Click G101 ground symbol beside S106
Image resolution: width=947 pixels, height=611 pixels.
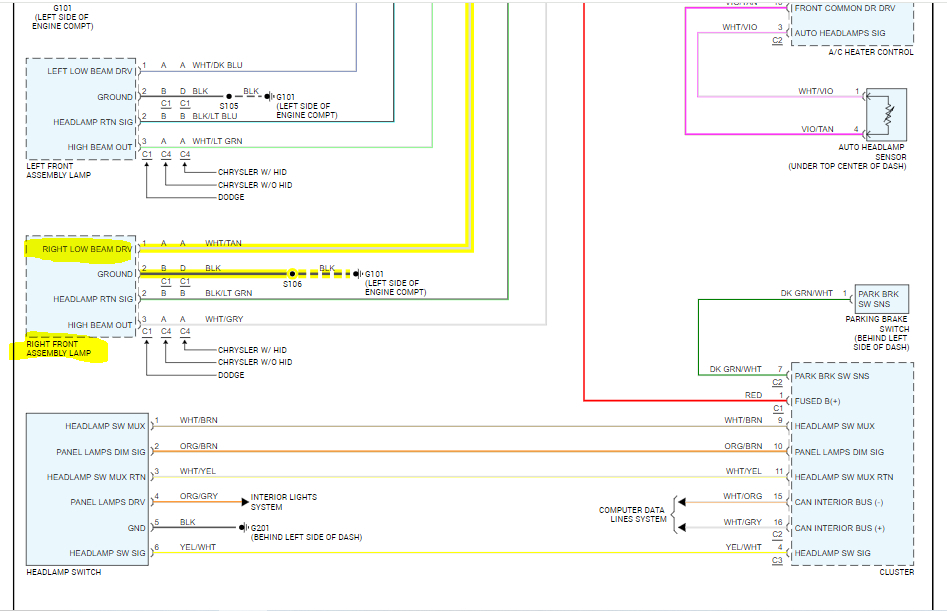click(358, 274)
